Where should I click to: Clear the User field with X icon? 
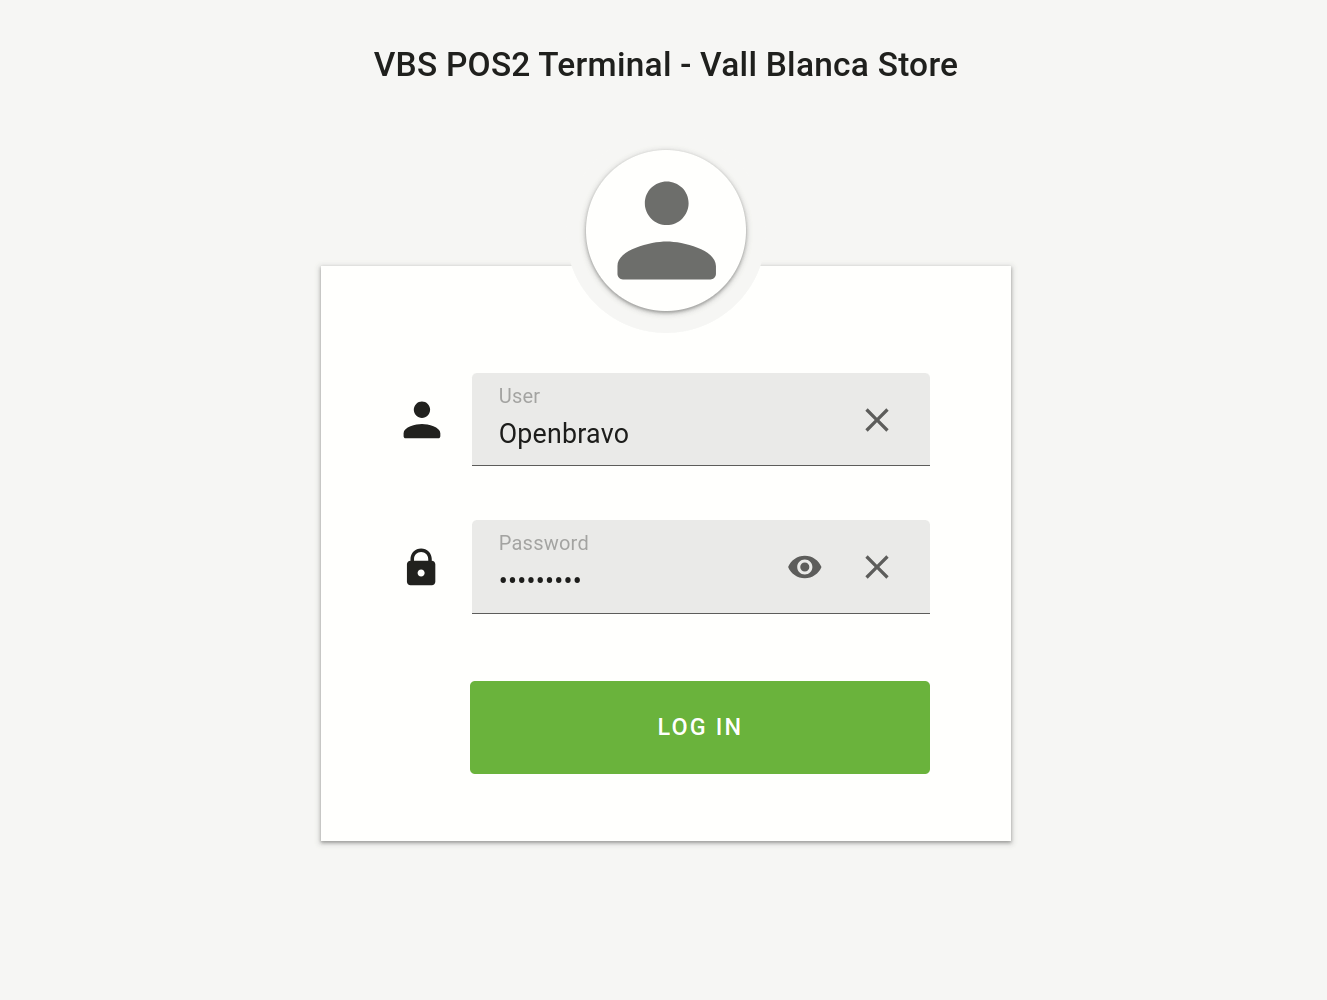coord(876,420)
